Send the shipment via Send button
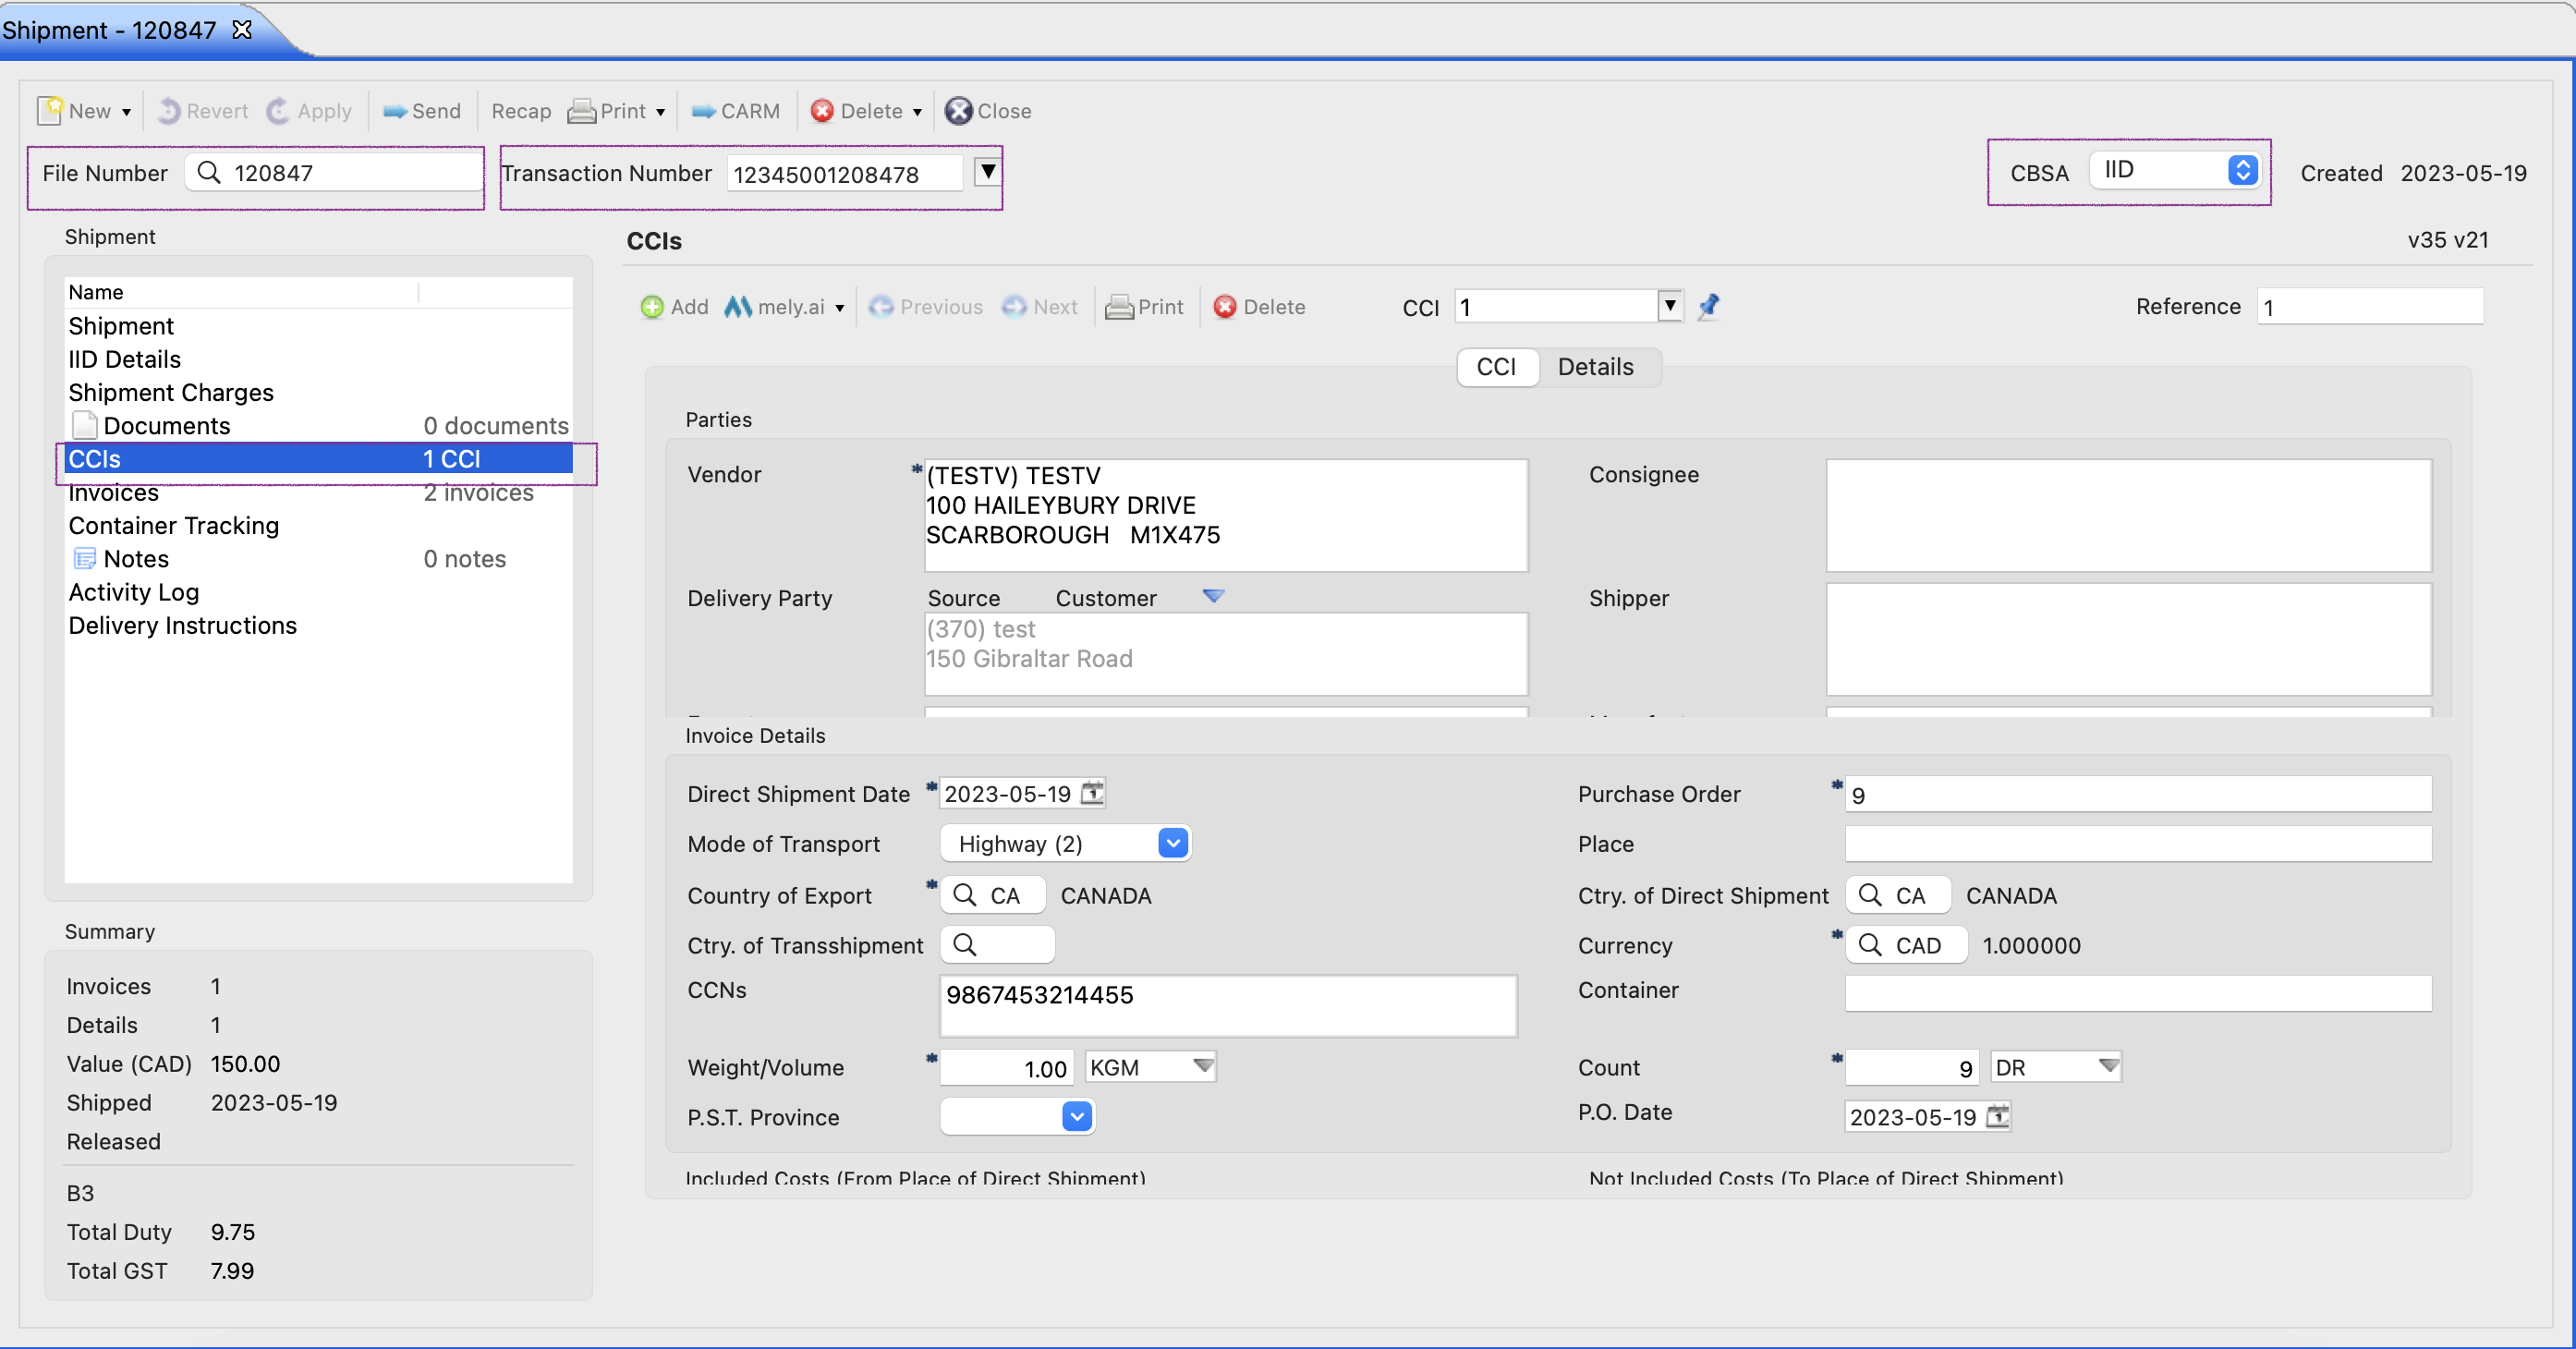Screen dimensions: 2576x1349 pos(421,111)
